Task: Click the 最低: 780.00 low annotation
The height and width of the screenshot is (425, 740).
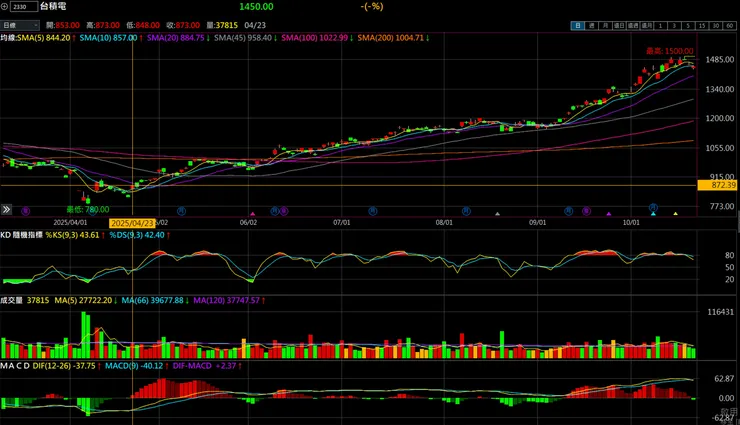Action: [x=88, y=209]
